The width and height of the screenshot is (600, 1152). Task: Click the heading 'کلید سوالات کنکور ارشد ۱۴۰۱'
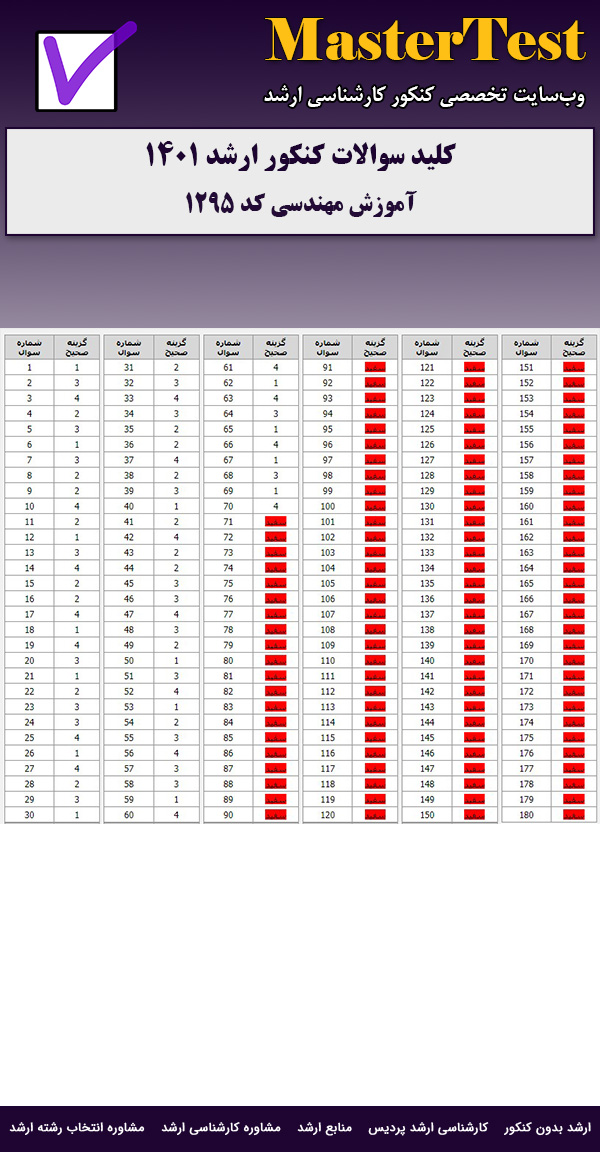pos(300,157)
